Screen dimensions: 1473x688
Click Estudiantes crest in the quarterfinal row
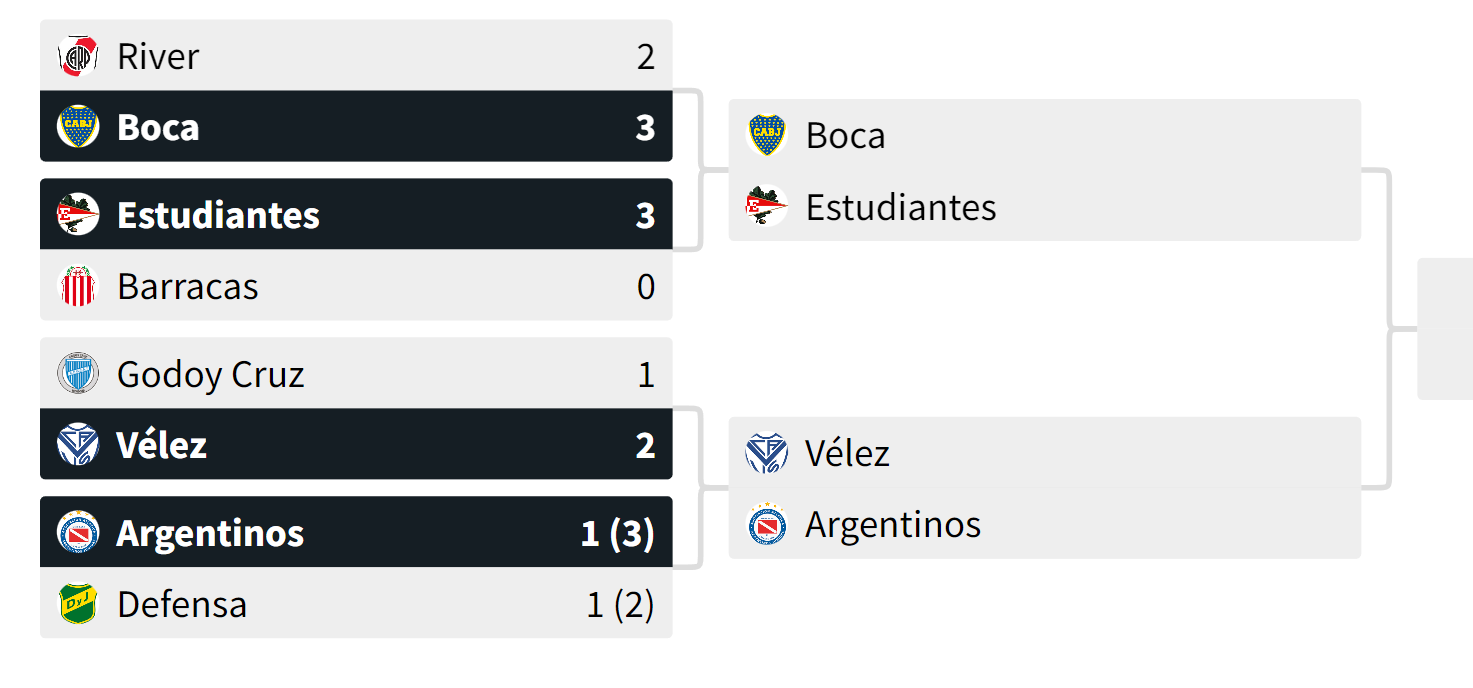pyautogui.click(x=78, y=215)
